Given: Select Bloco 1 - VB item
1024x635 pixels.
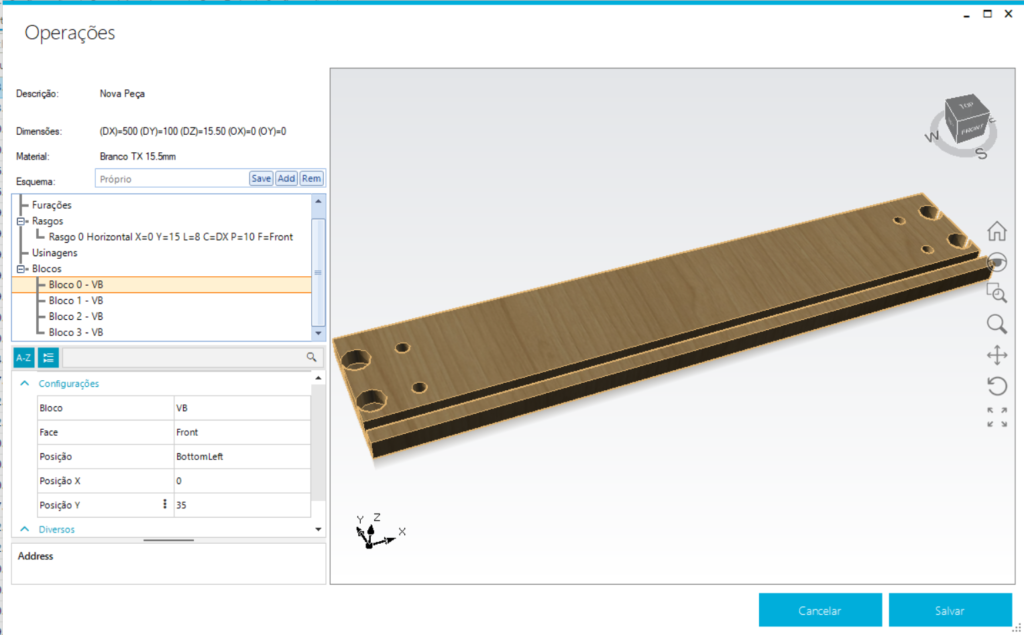Looking at the screenshot, I should click(x=76, y=301).
